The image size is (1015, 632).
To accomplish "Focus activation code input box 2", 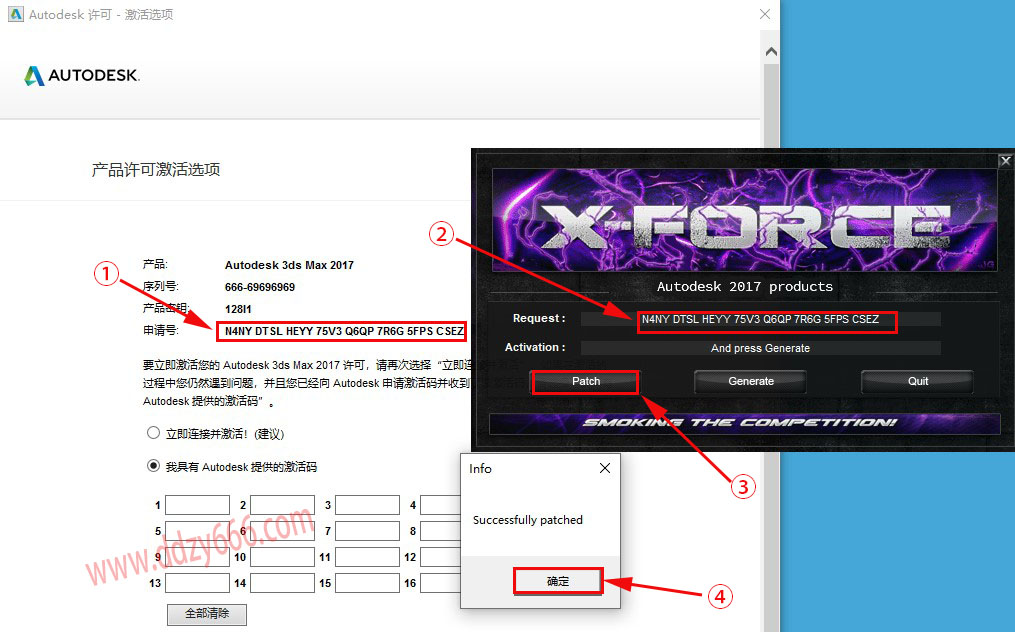I will pyautogui.click(x=282, y=505).
